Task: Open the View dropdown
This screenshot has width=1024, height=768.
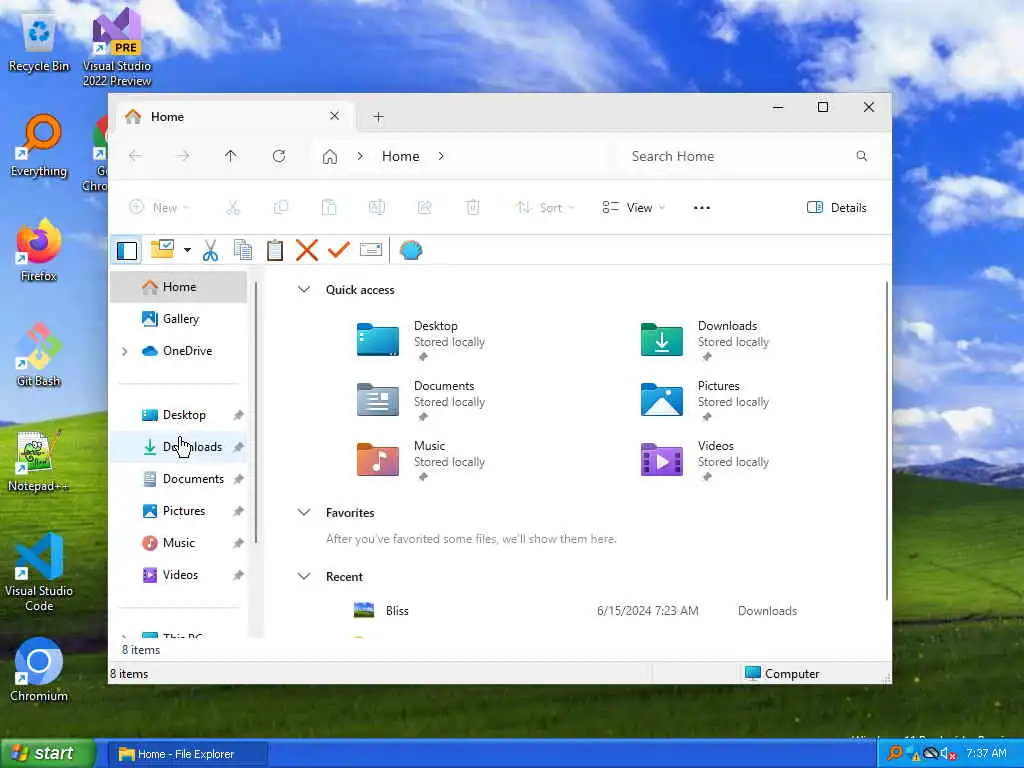Action: pos(633,208)
